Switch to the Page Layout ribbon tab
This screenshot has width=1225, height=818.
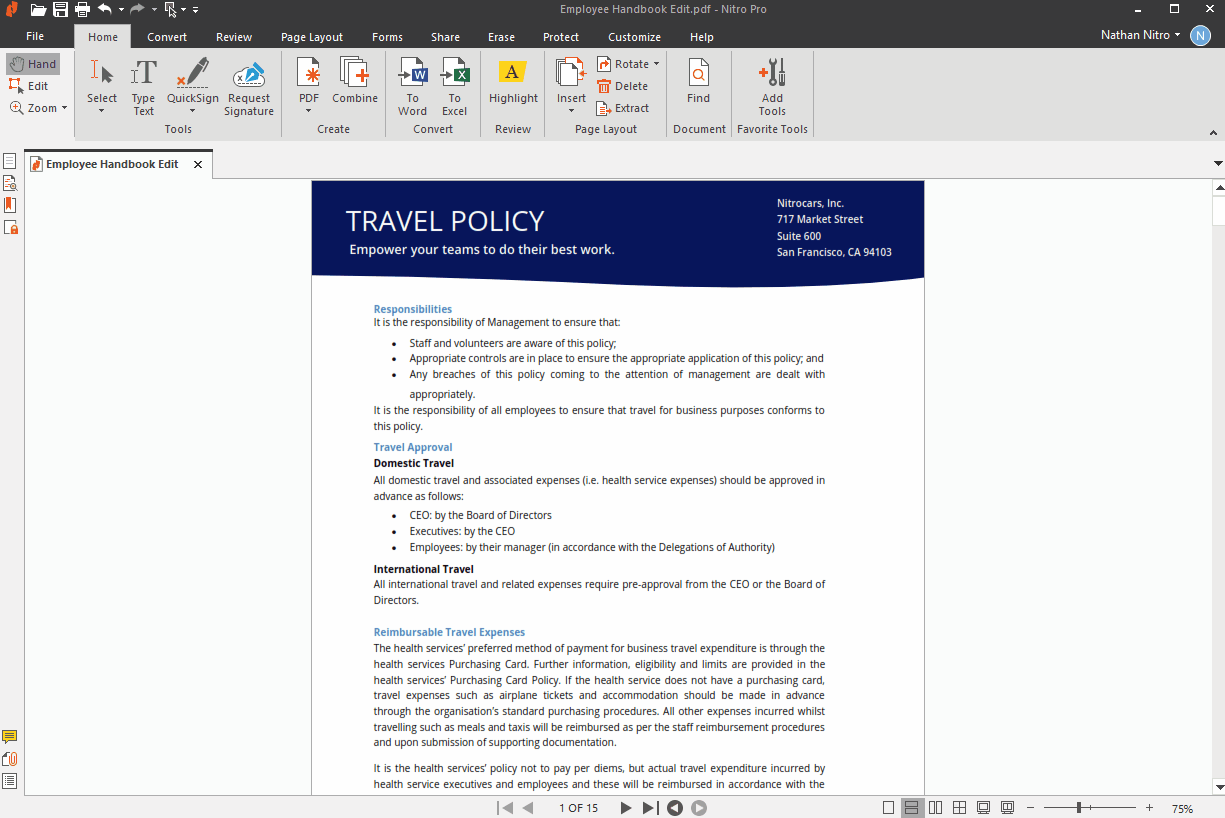[311, 37]
